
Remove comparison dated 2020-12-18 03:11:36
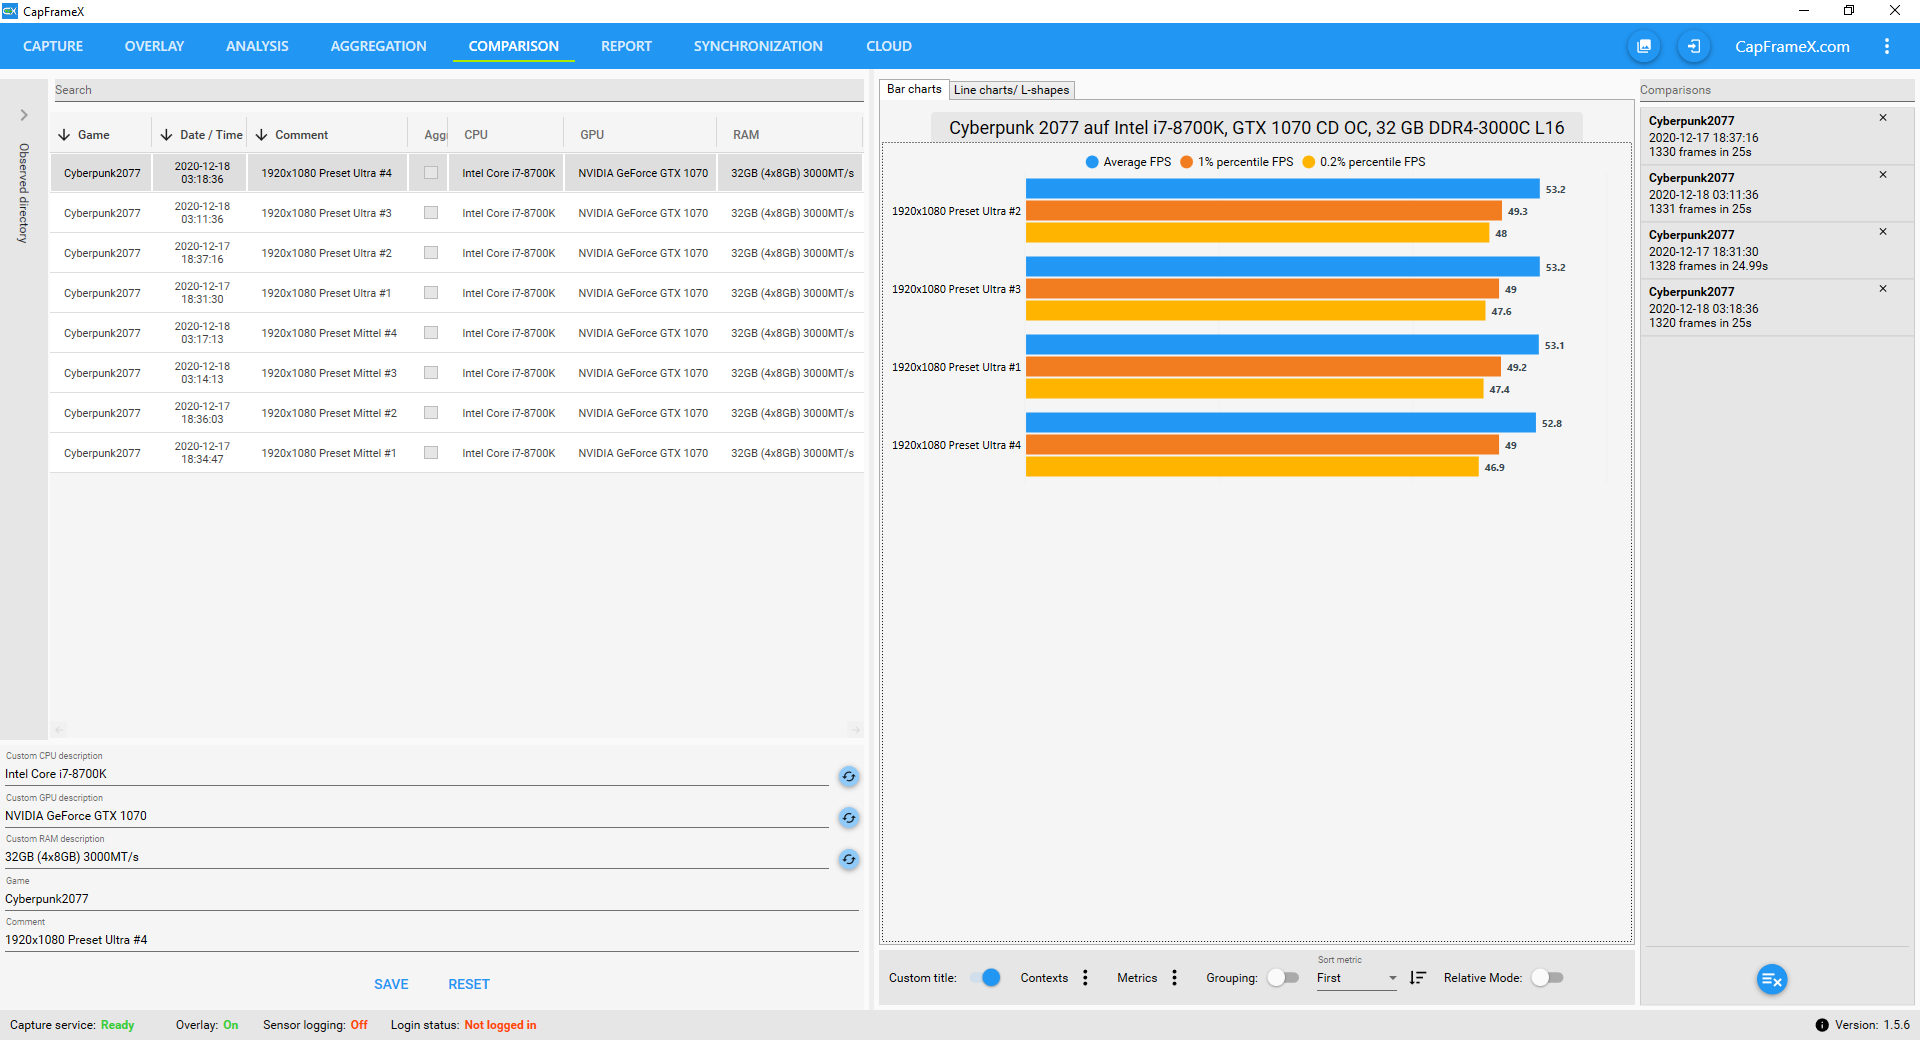click(1882, 175)
